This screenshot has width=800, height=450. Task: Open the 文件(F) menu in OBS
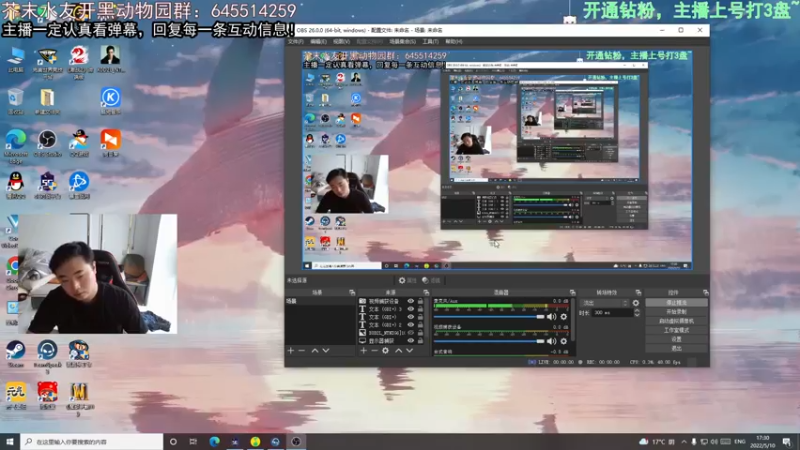(295, 41)
